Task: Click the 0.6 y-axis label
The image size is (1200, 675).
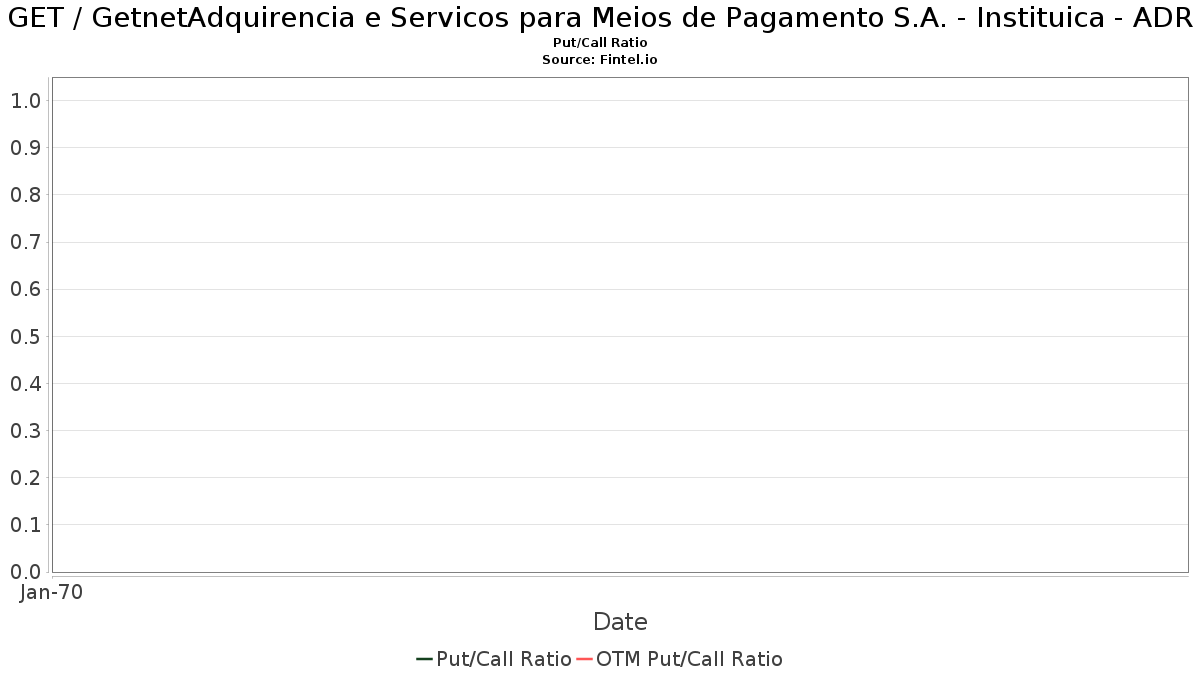Action: tap(25, 289)
